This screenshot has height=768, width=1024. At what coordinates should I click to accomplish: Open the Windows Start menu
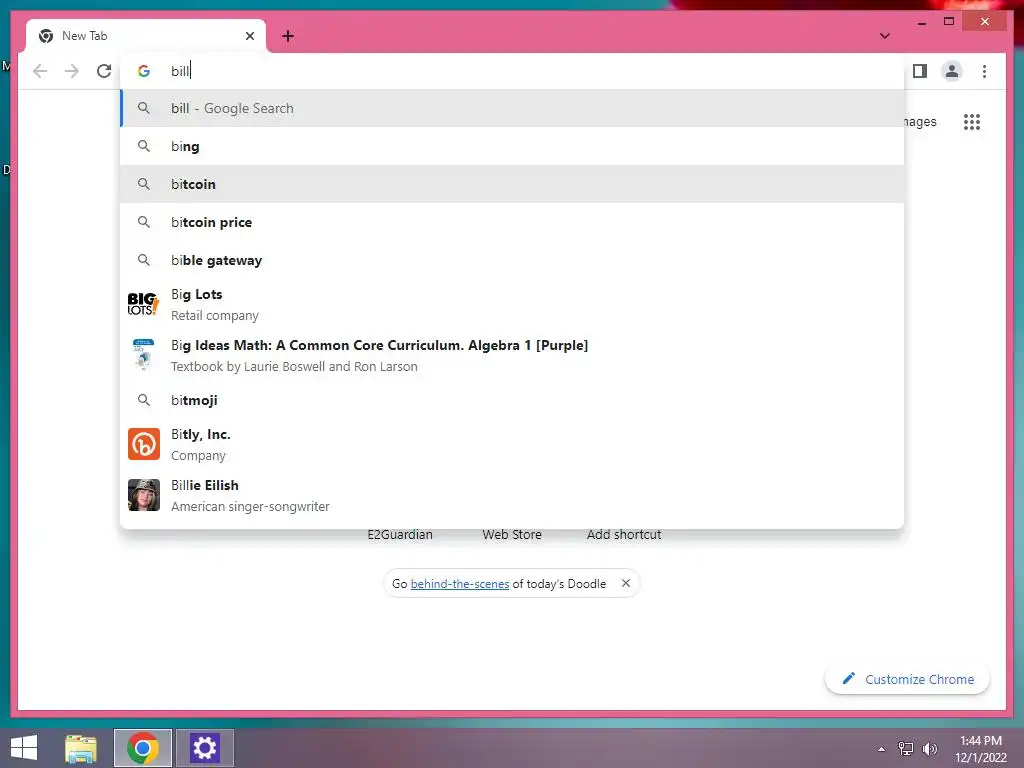coord(24,748)
